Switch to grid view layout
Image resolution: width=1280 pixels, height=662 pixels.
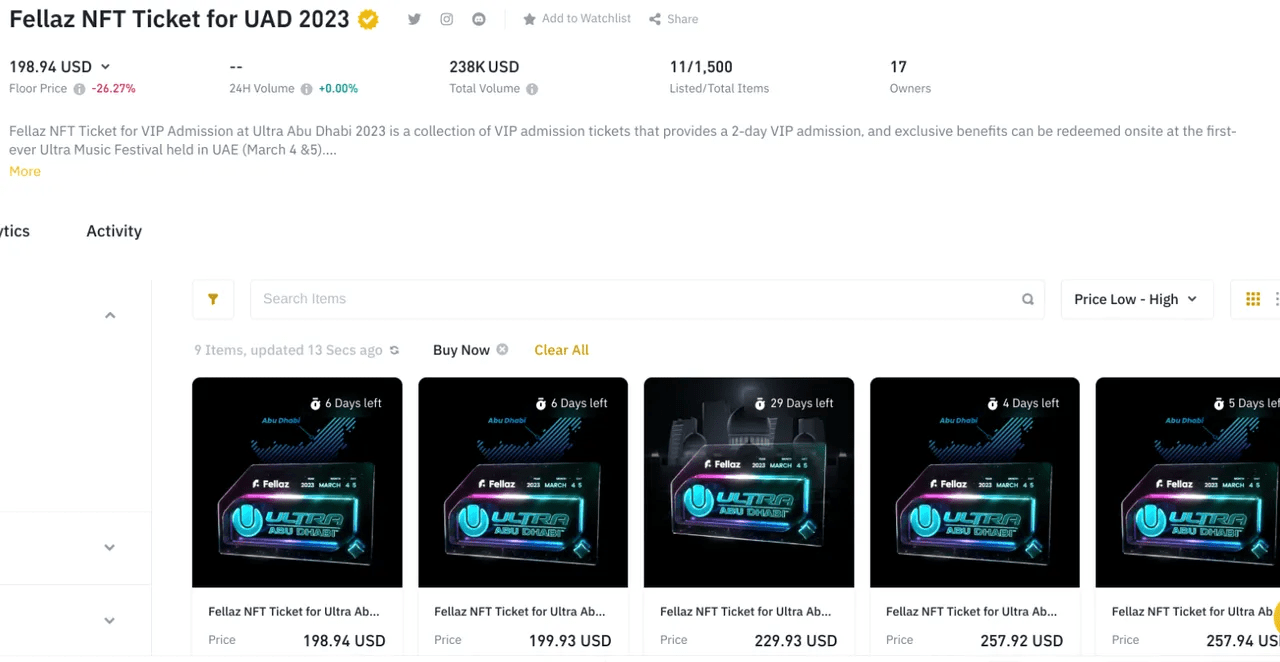point(1253,299)
